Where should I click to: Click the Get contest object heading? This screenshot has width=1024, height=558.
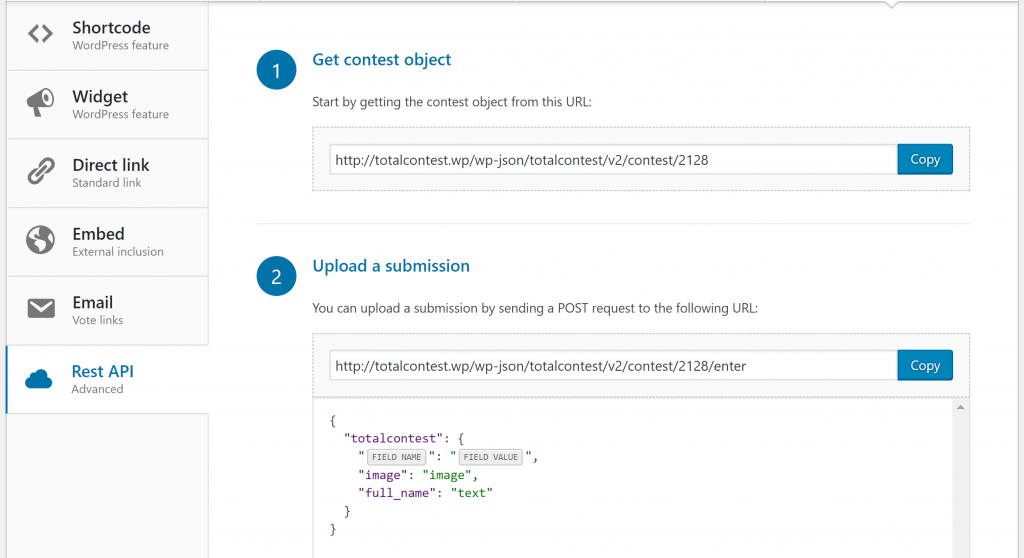pyautogui.click(x=381, y=59)
